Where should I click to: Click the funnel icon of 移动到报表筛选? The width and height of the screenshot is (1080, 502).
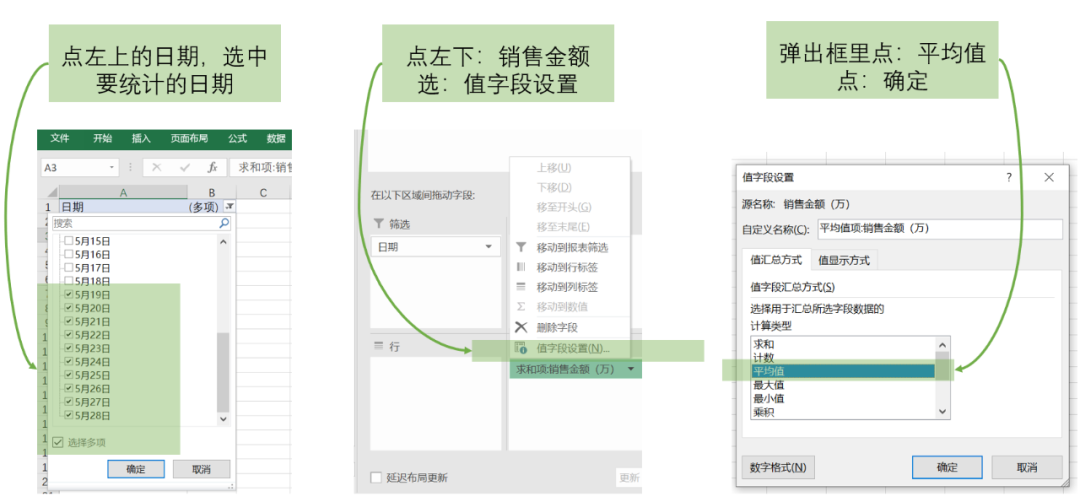point(521,247)
